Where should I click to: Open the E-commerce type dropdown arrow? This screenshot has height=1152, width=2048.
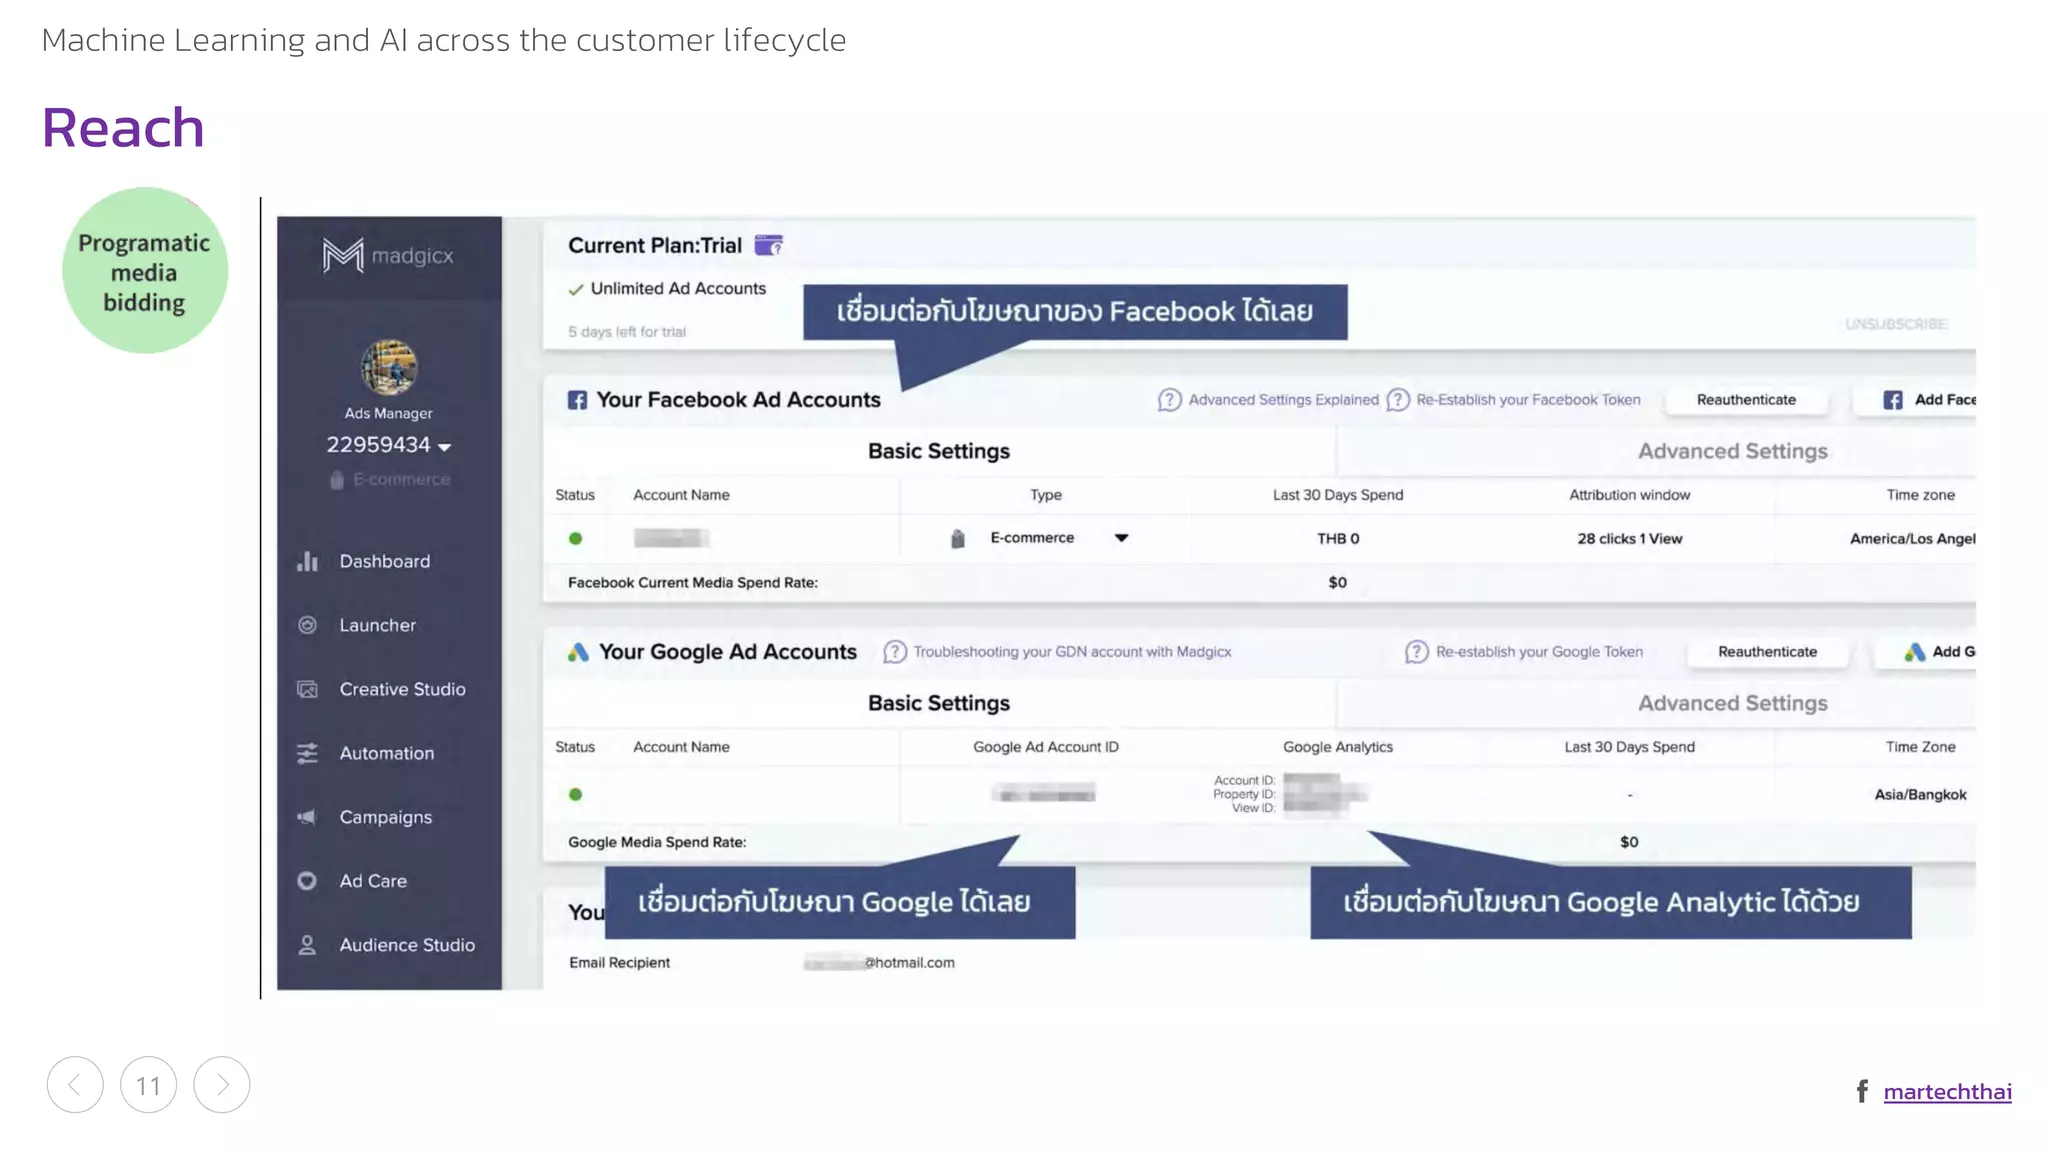1121,538
